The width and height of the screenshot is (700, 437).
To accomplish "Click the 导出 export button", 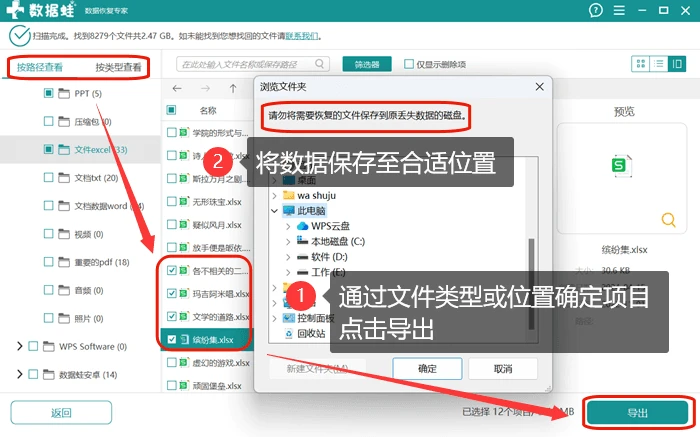I will tap(638, 412).
